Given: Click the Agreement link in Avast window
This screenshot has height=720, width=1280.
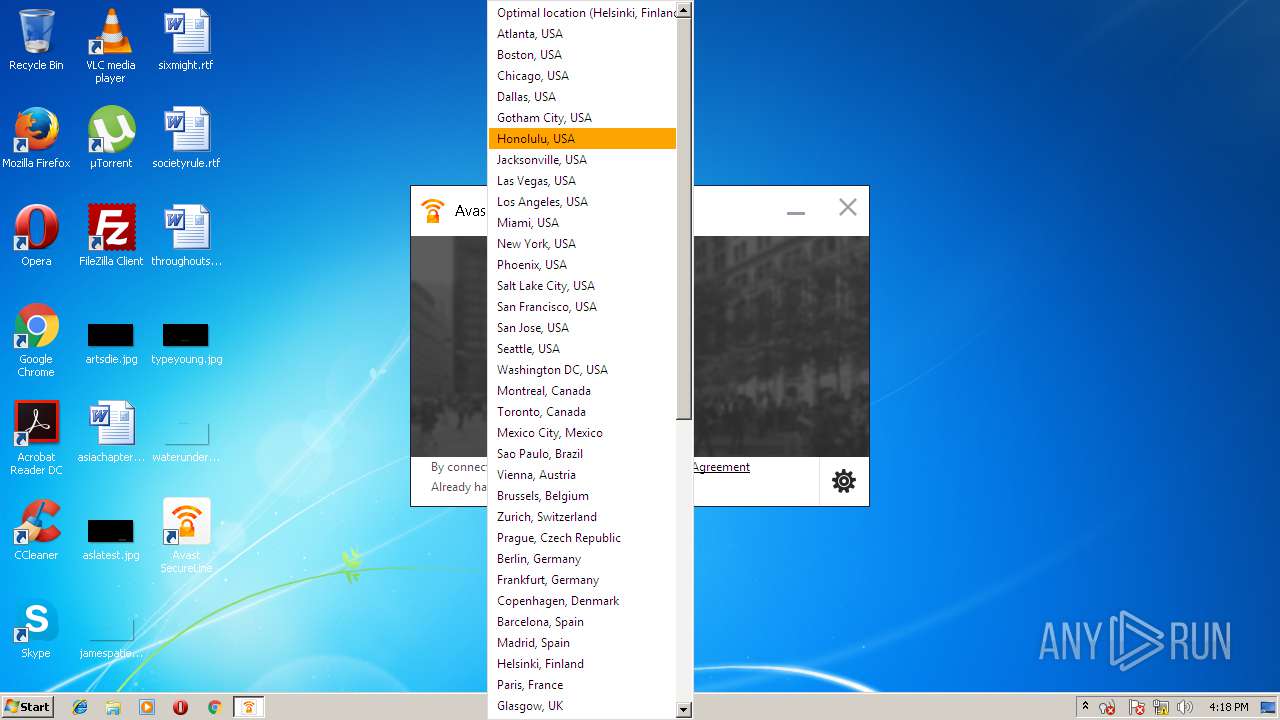Looking at the screenshot, I should pos(720,467).
